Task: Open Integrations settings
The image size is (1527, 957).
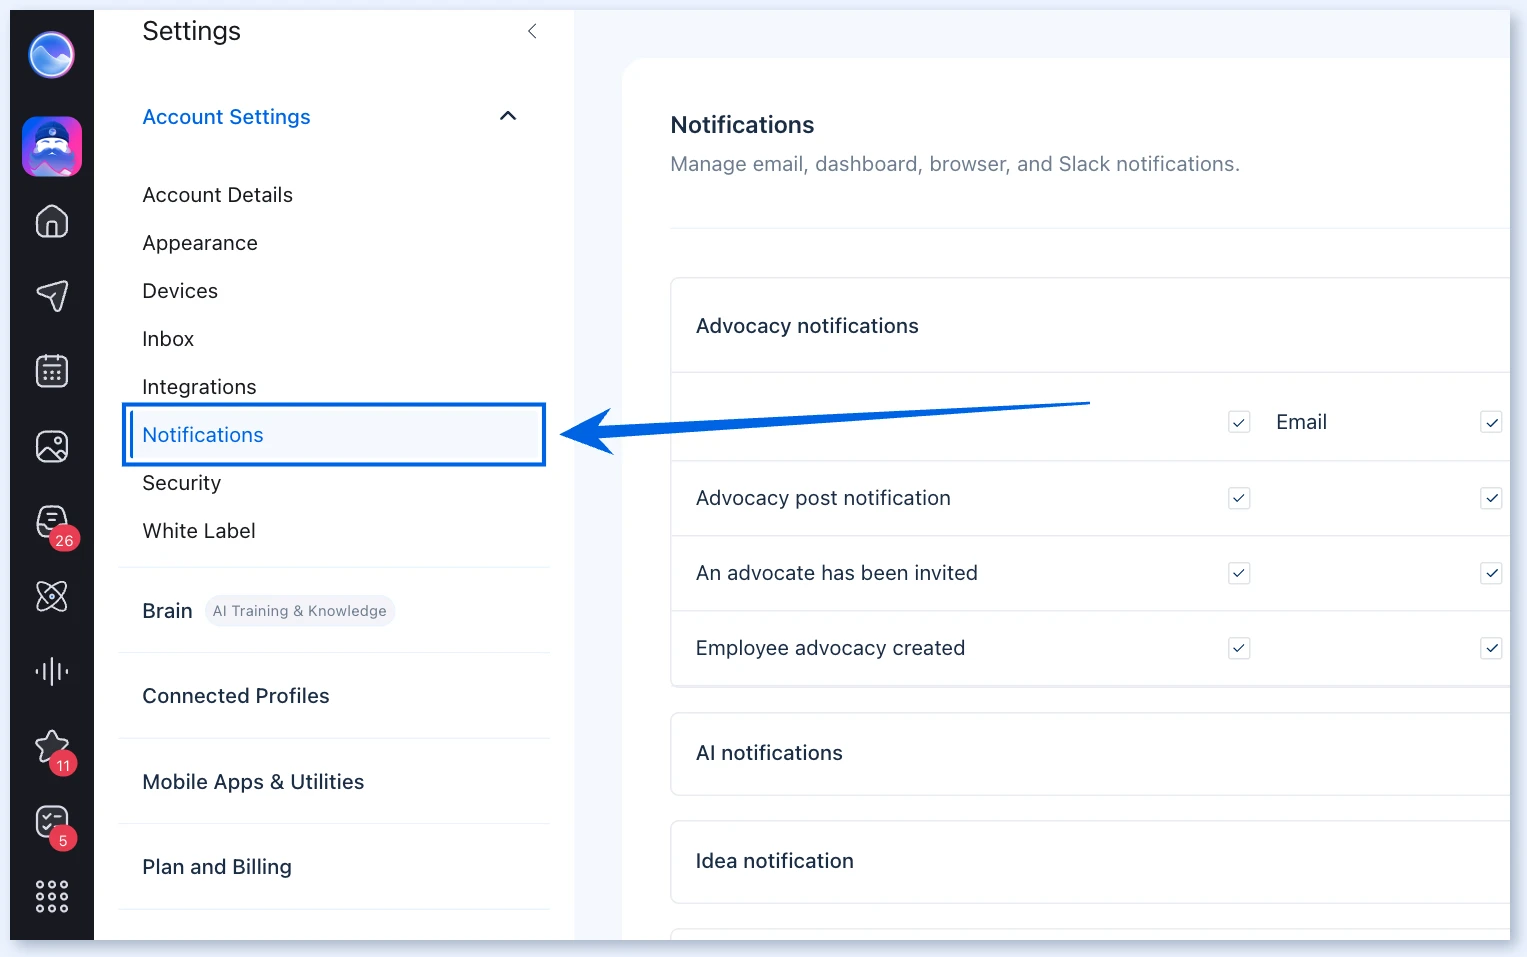Action: click(x=199, y=387)
